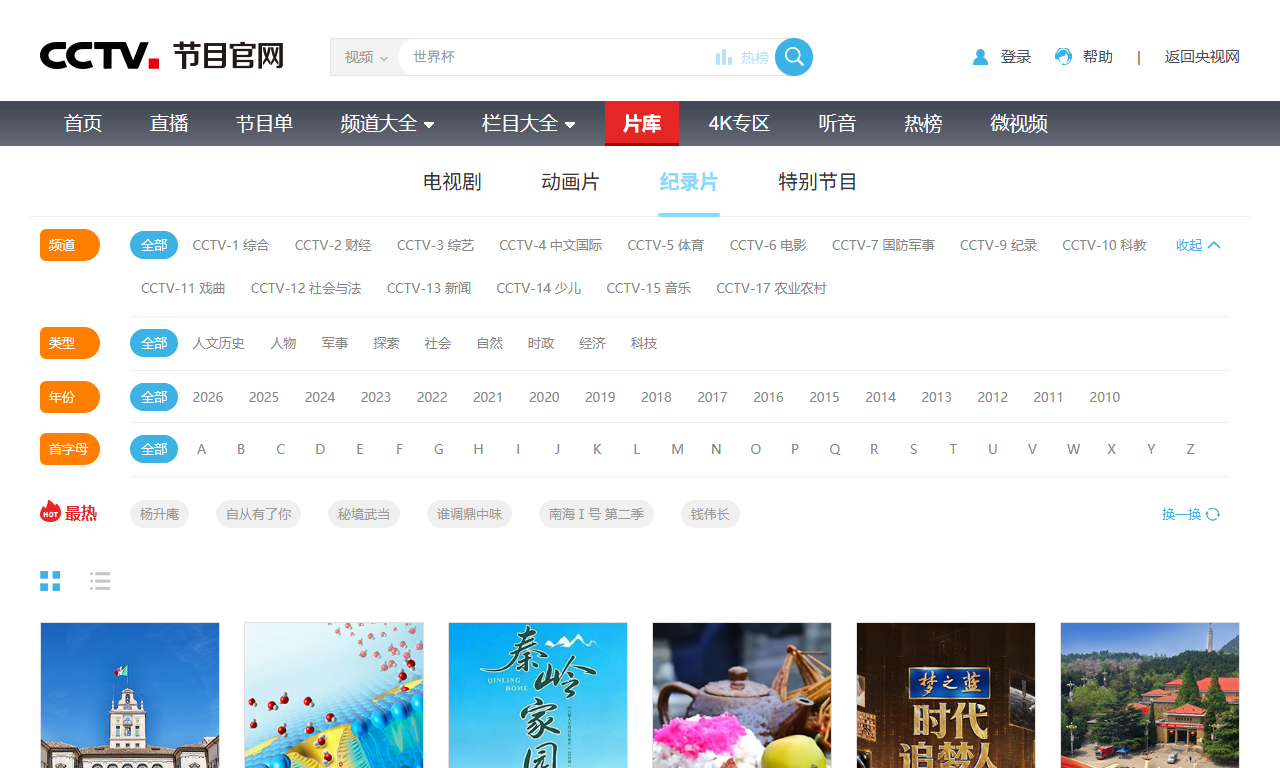Screen dimensions: 1280x768
Task: Open the clock tower building poster
Action: tap(130, 695)
